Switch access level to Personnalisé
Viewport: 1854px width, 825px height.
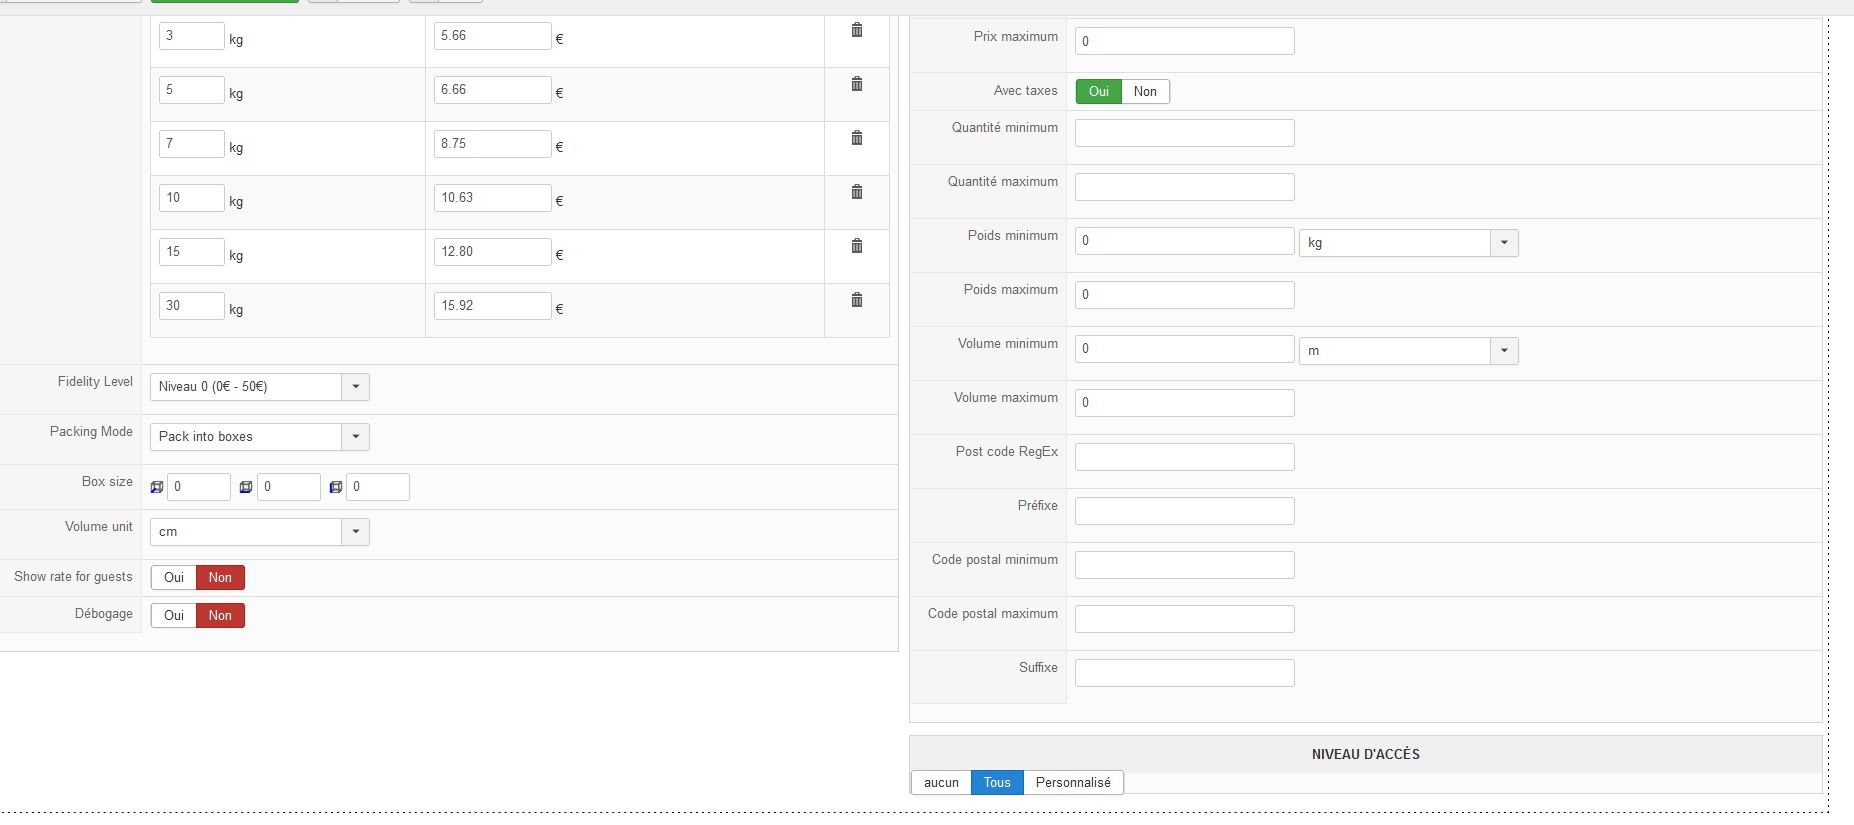tap(1073, 783)
